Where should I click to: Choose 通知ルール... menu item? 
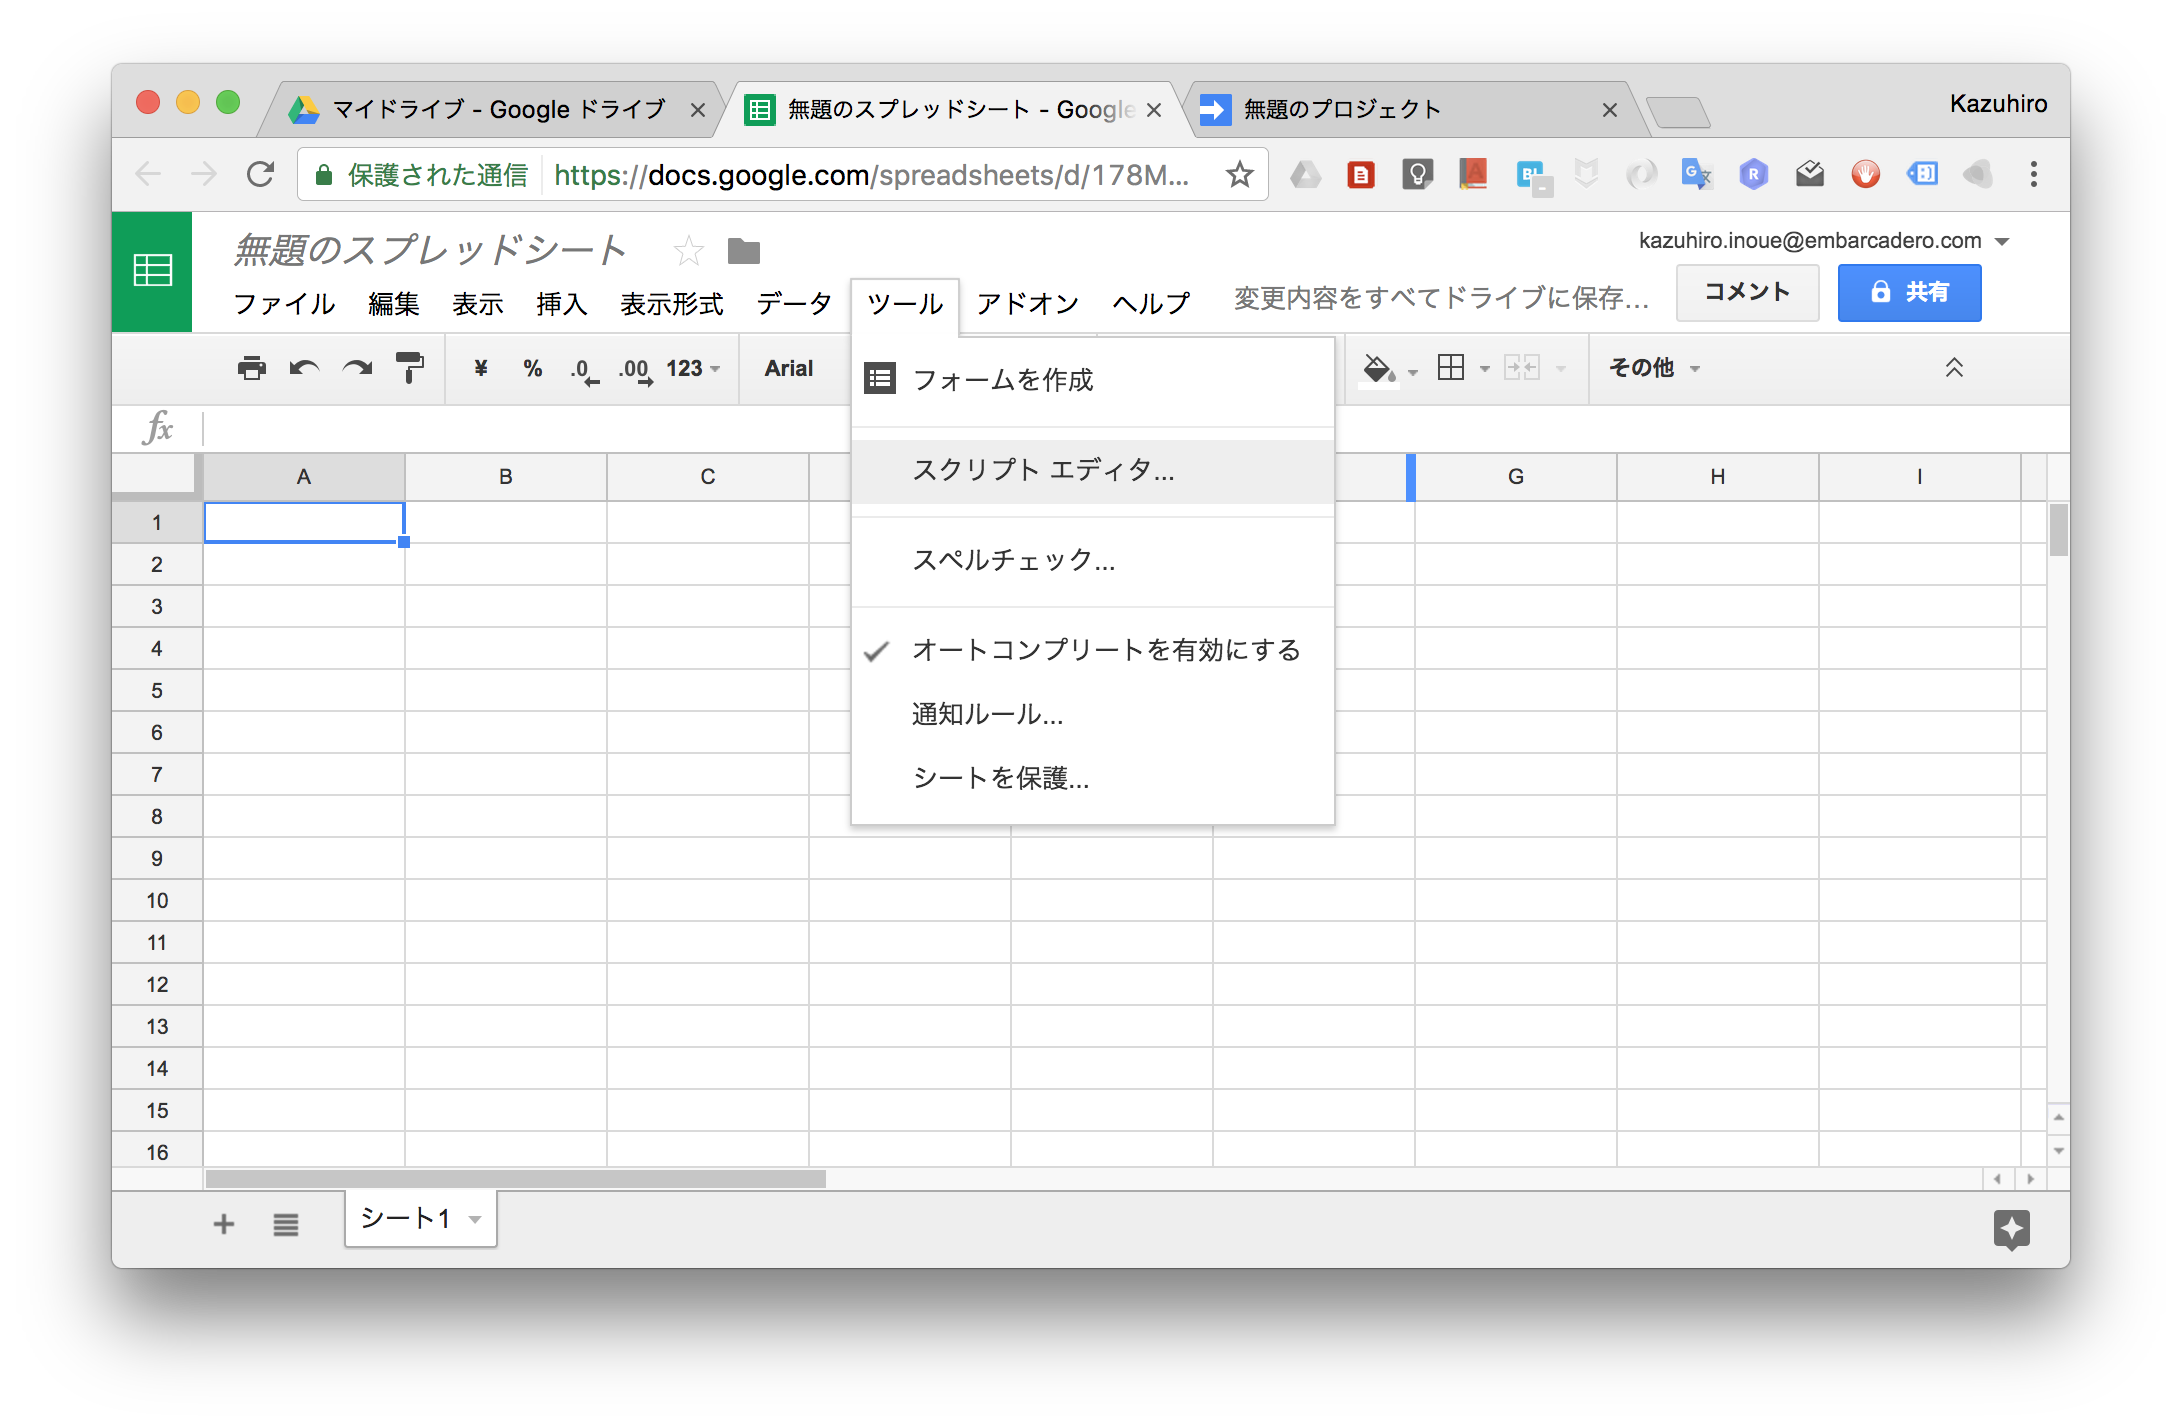[1092, 714]
